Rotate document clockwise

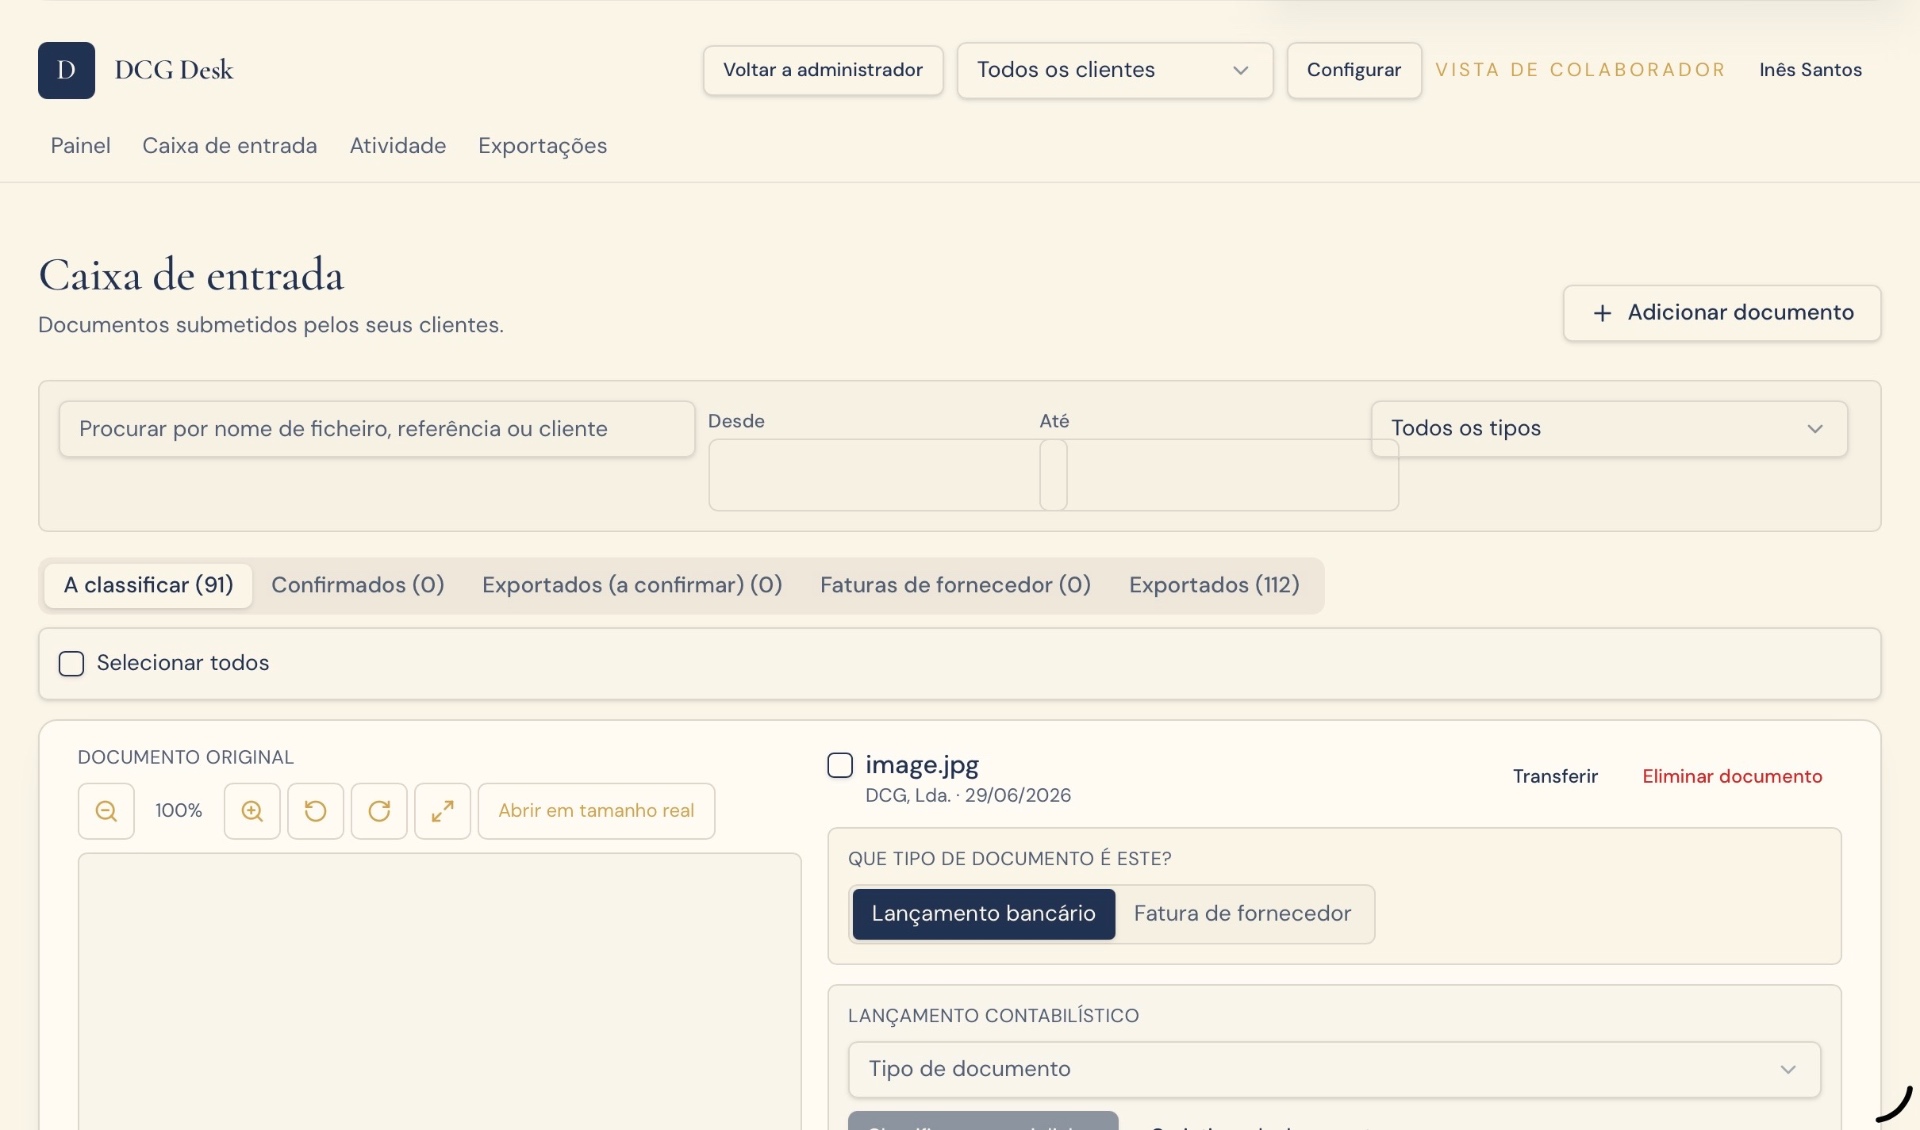click(379, 811)
